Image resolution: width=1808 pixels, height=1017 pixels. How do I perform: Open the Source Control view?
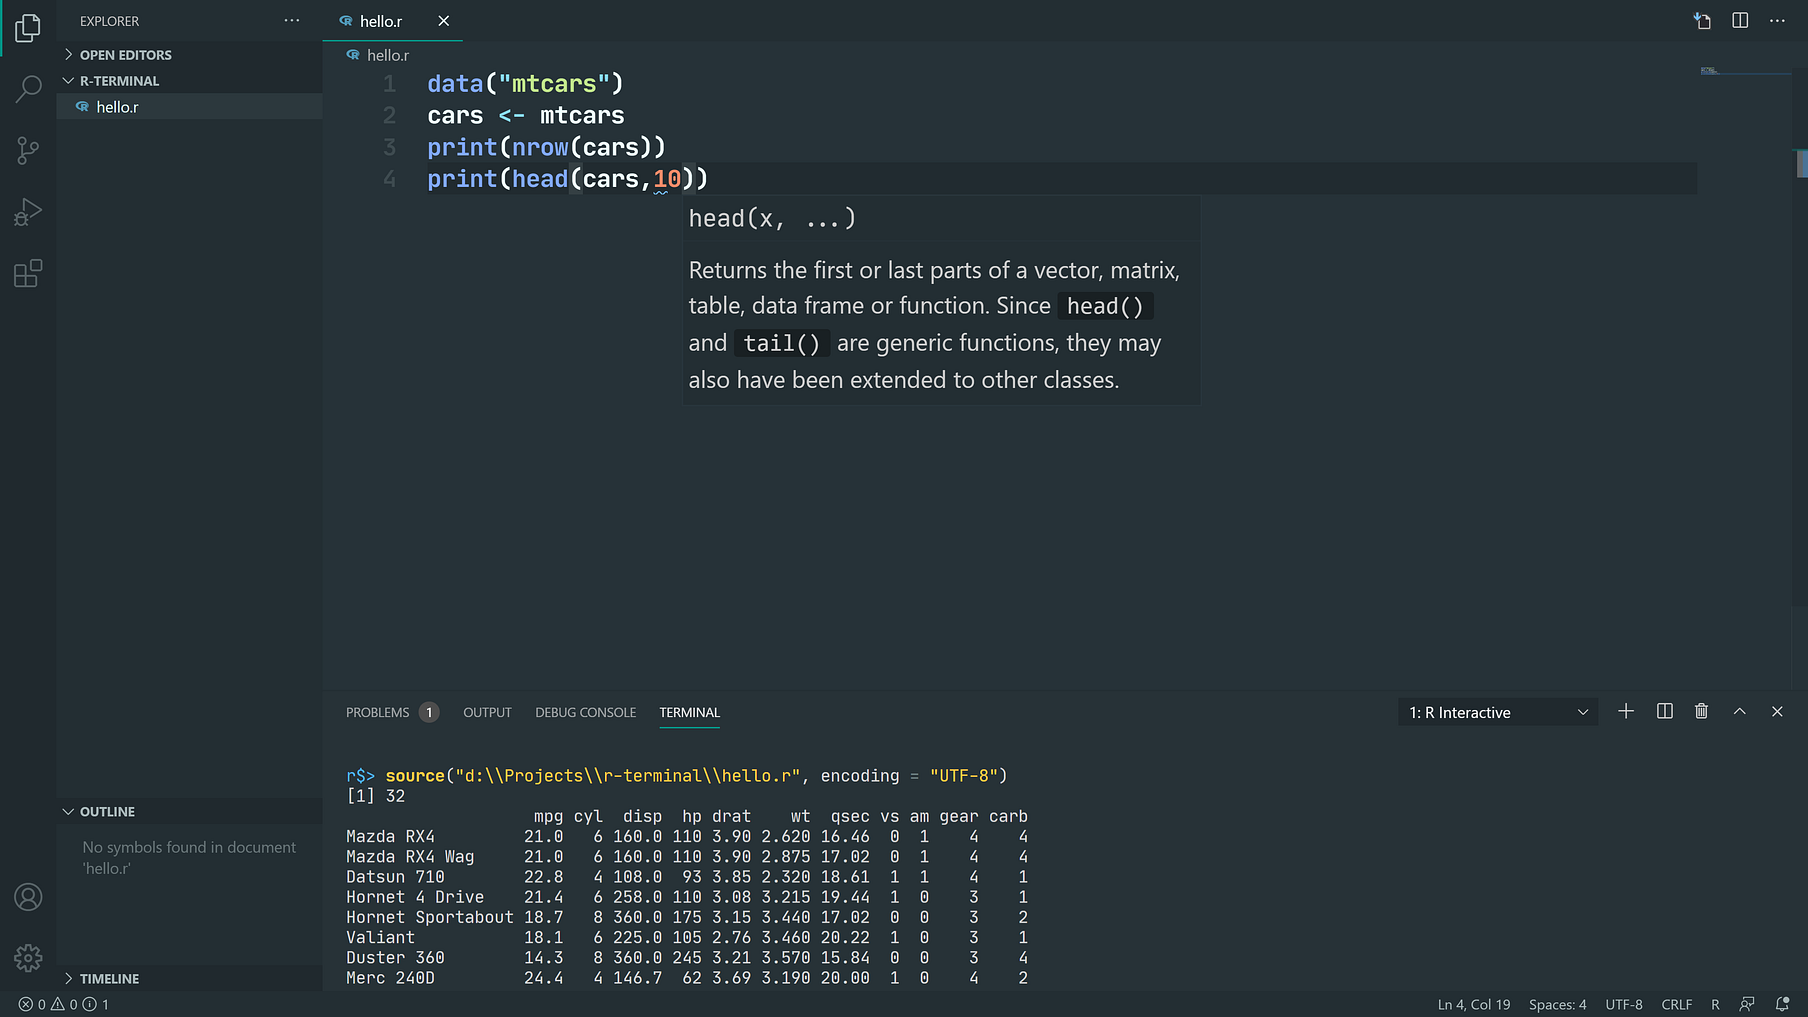(28, 150)
